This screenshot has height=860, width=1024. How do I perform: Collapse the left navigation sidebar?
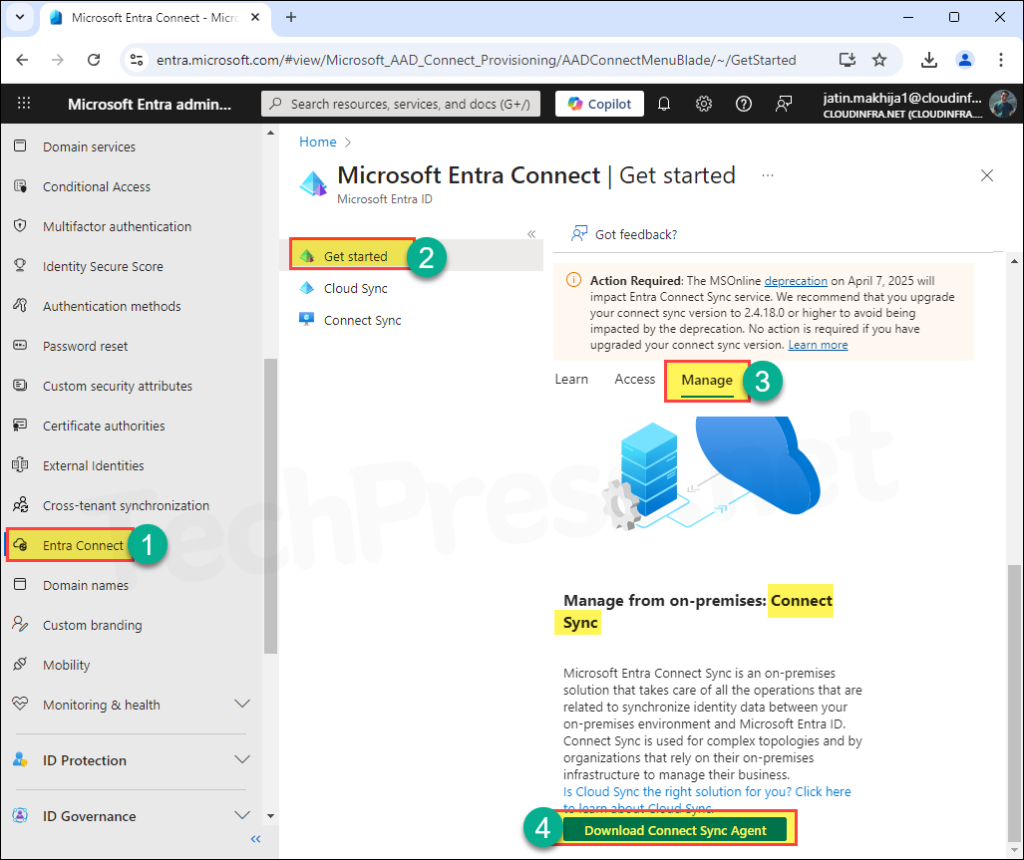pyautogui.click(x=255, y=839)
